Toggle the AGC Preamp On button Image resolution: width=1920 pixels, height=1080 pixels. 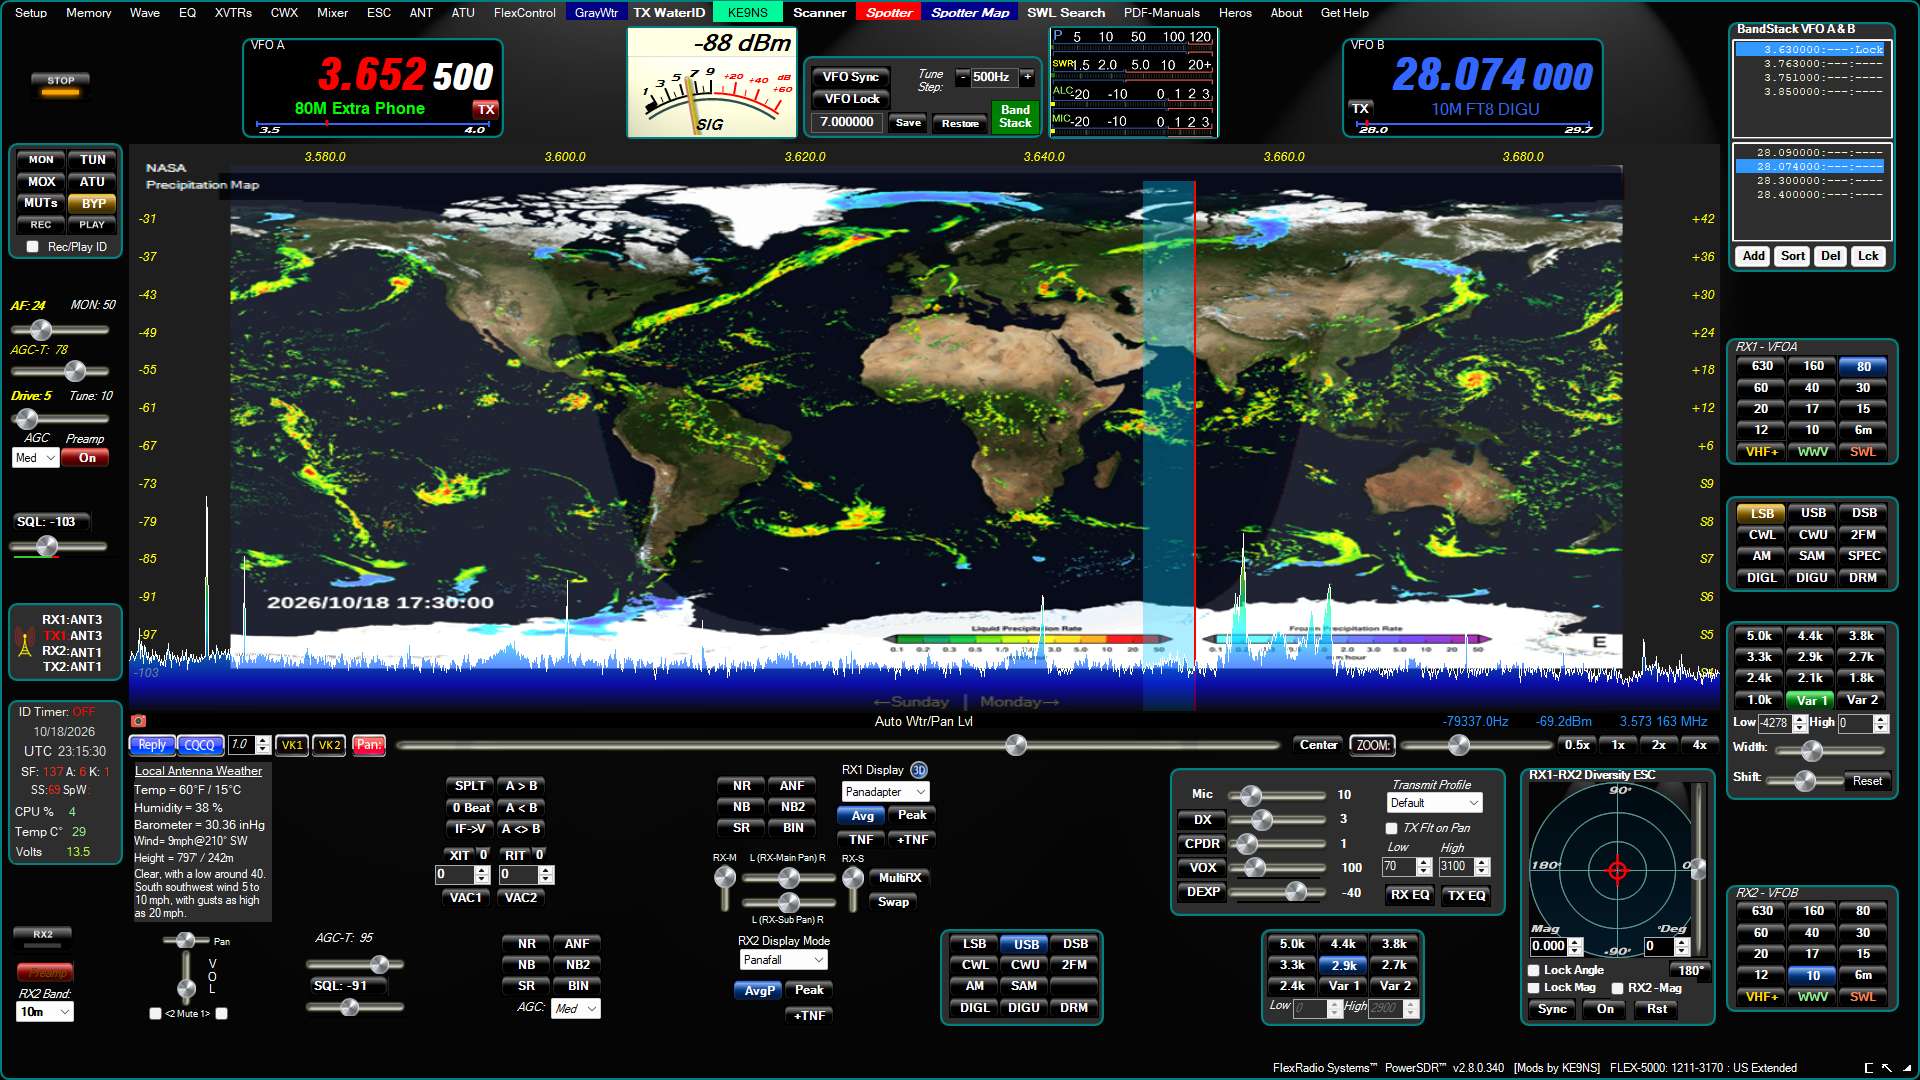point(87,458)
